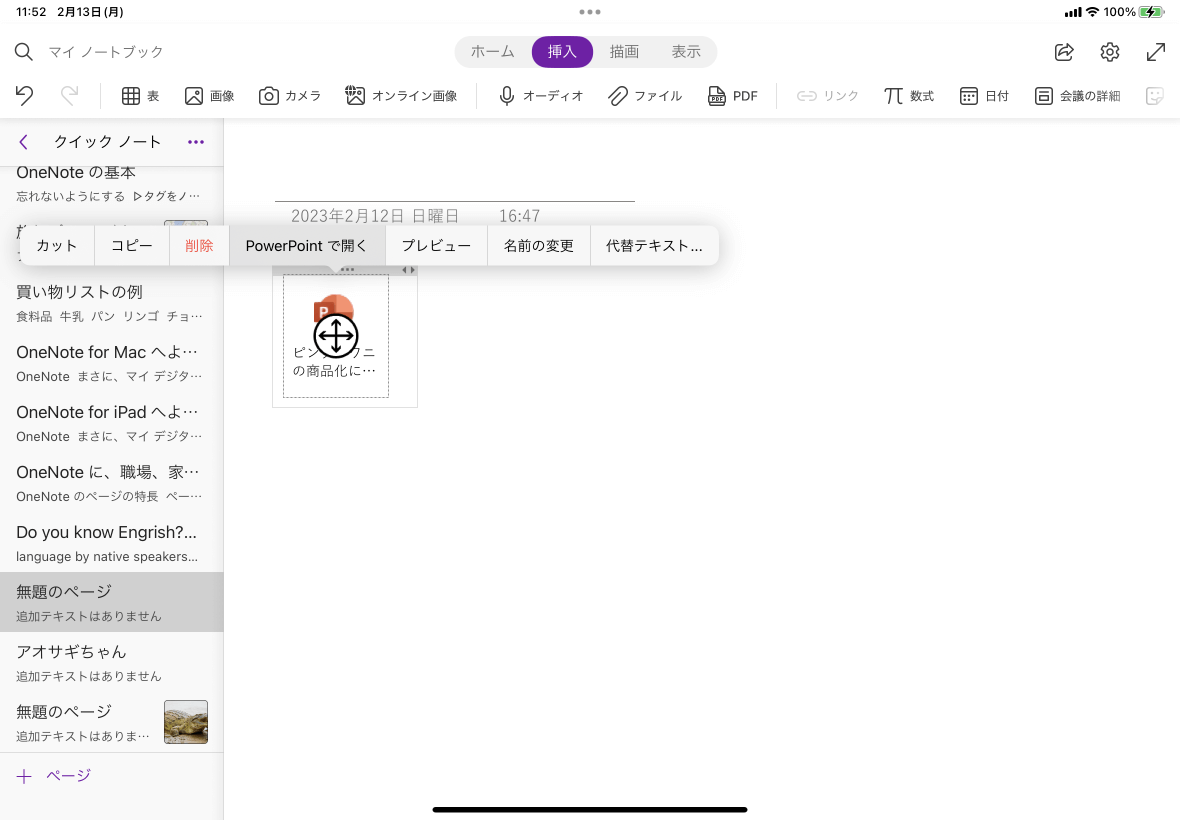The width and height of the screenshot is (1180, 820).
Task: Choose 名前の変更 to rename
Action: click(539, 245)
